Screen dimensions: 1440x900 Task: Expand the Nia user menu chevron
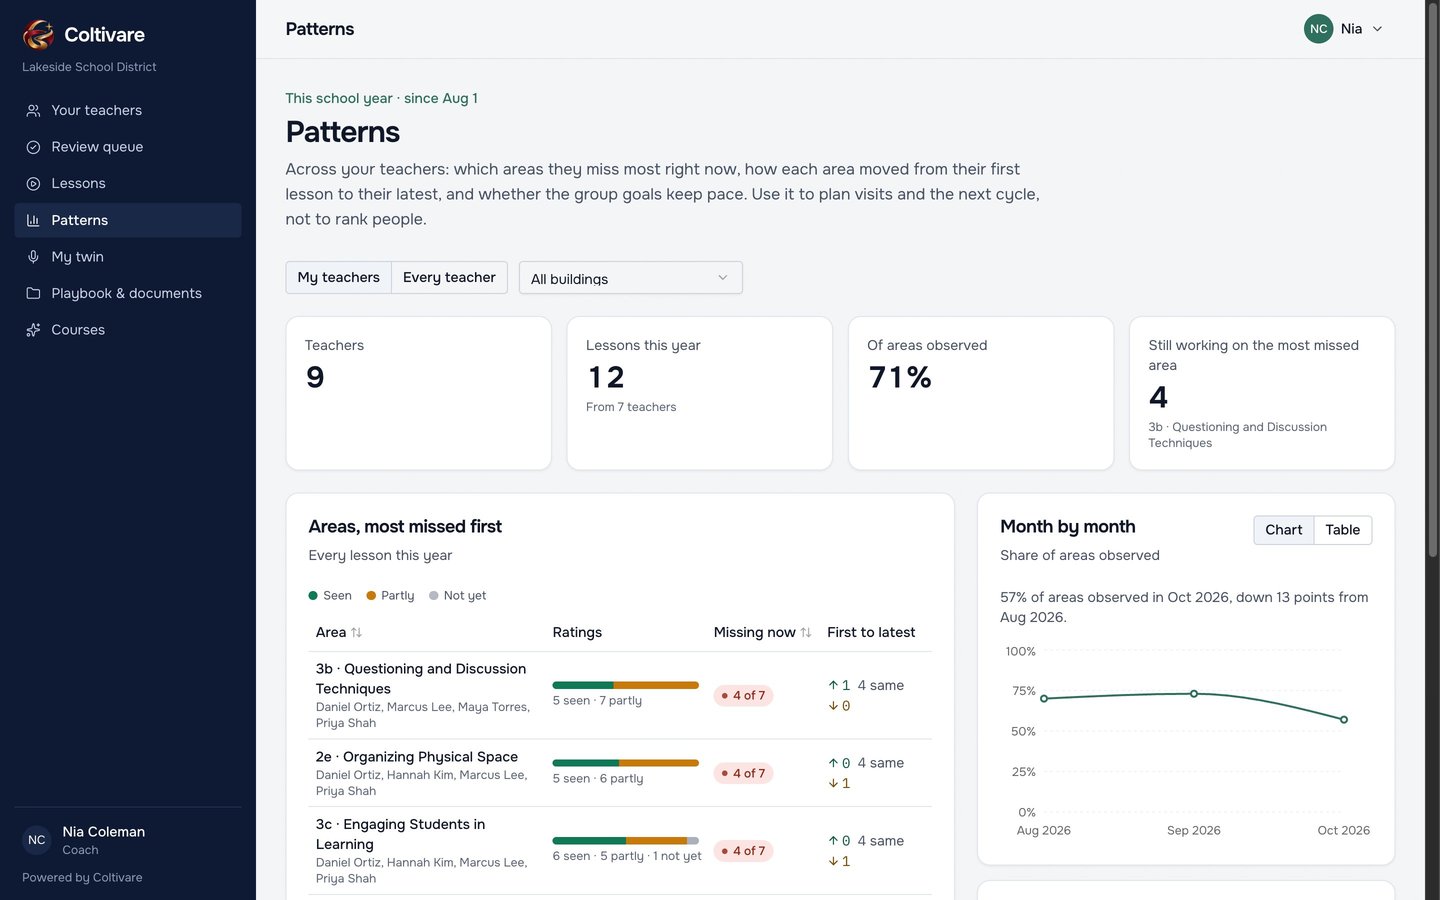point(1377,29)
